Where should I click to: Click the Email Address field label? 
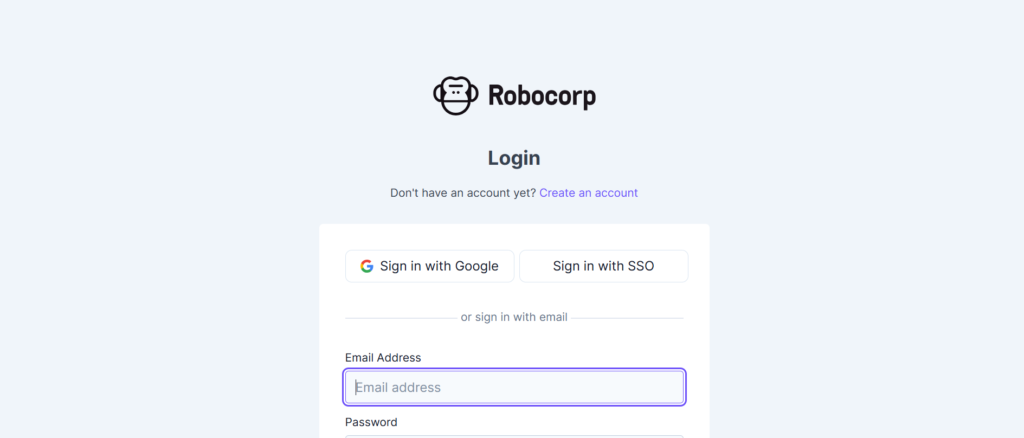tap(383, 357)
